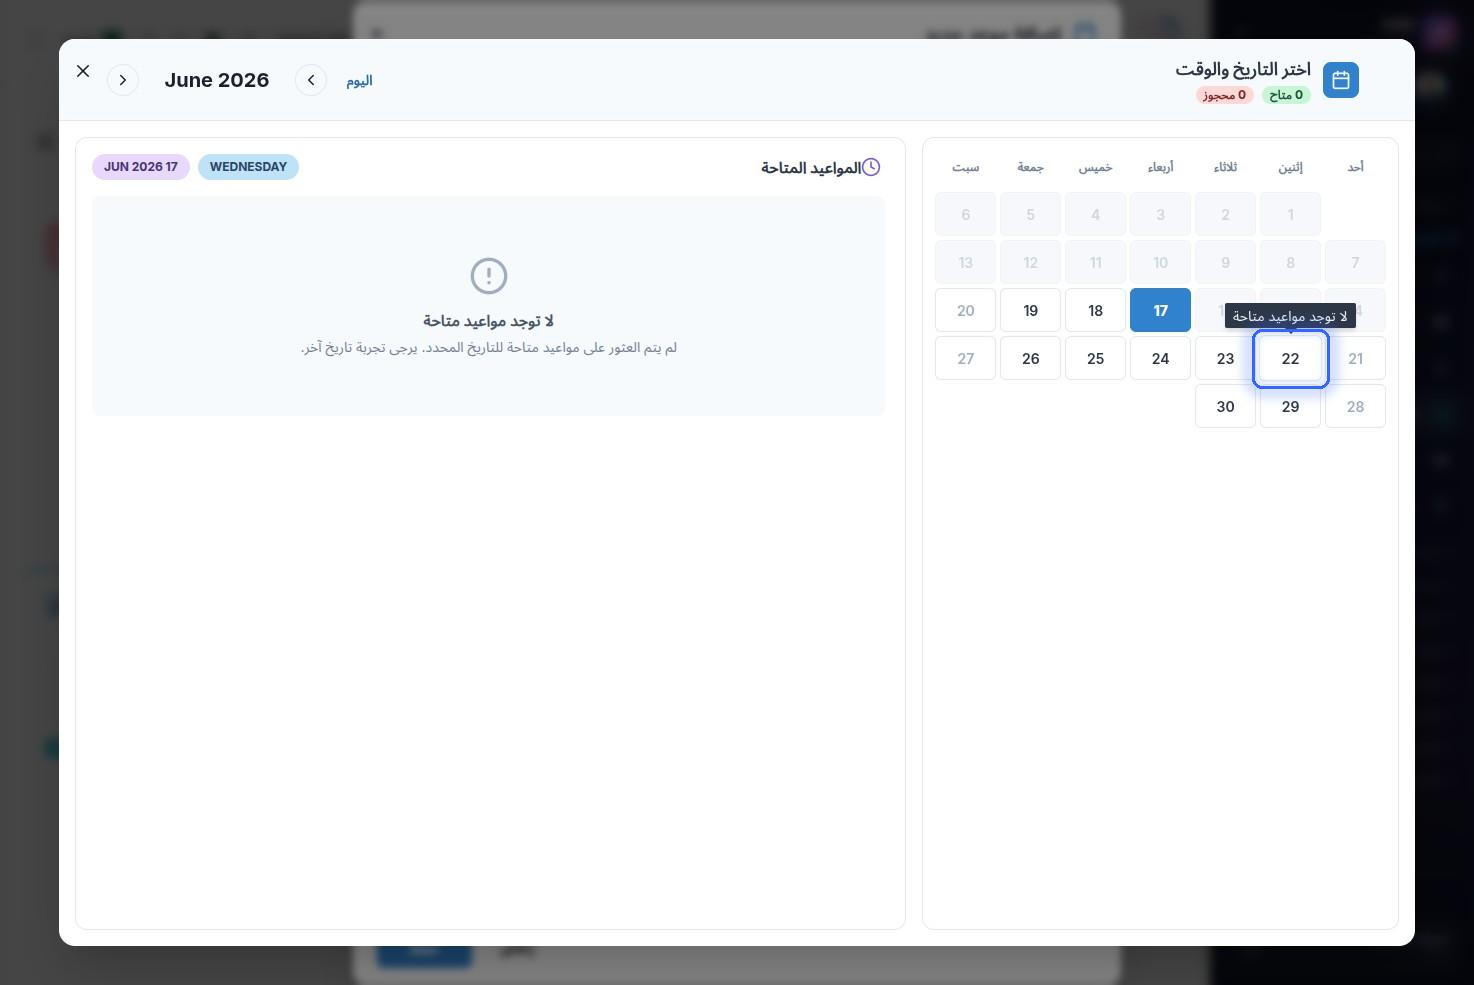Select day 17 in the calendar
The width and height of the screenshot is (1474, 985).
point(1160,310)
